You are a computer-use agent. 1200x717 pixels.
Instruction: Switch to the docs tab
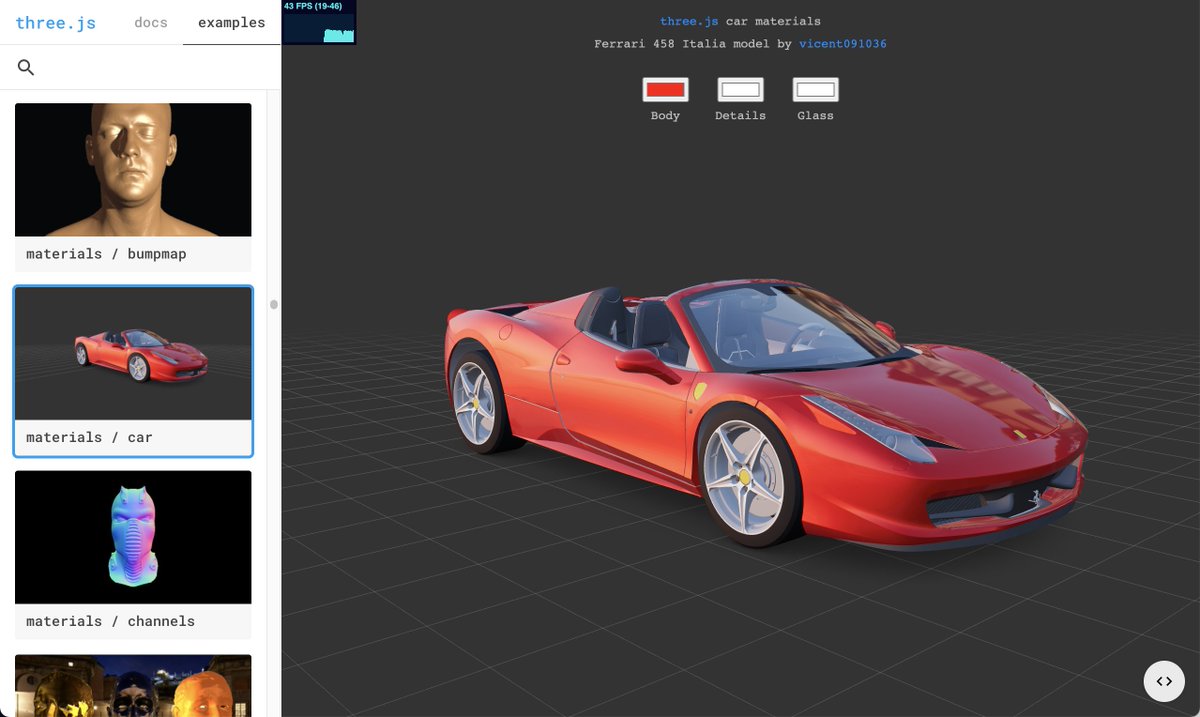tap(150, 22)
